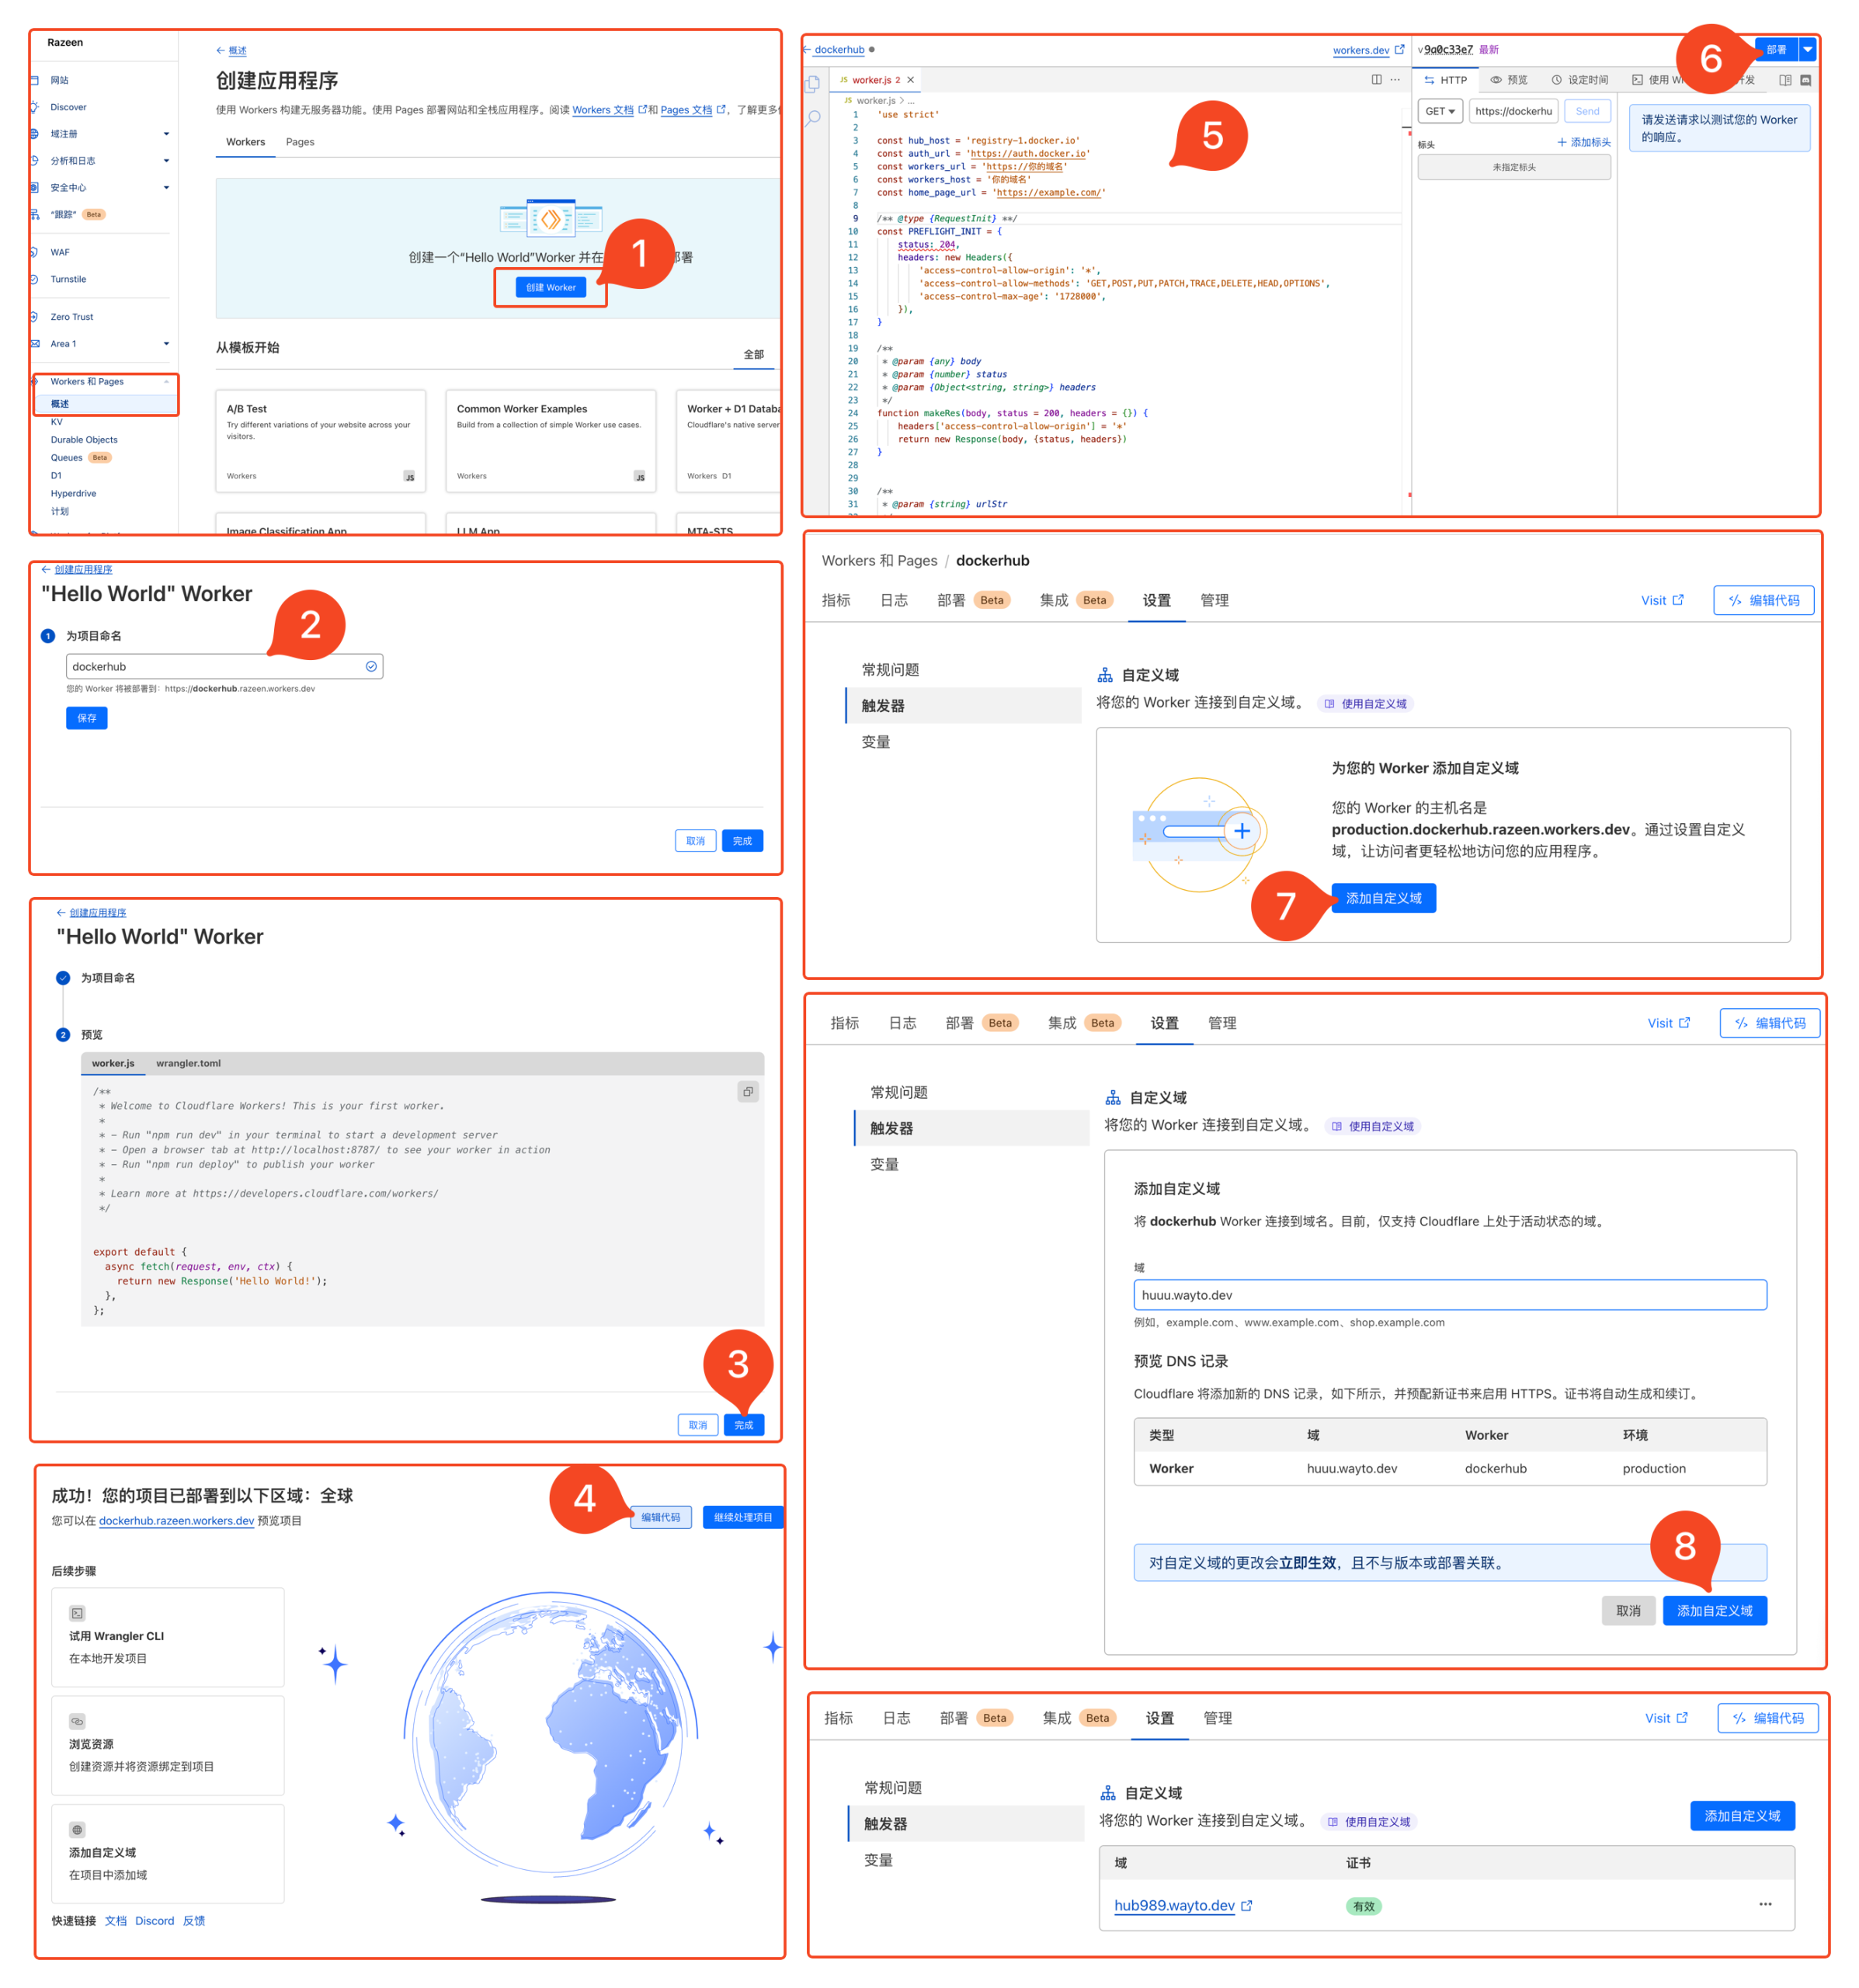This screenshot has height=1988, width=1859.
Task: Open WAF in the sidebar
Action: click(60, 253)
